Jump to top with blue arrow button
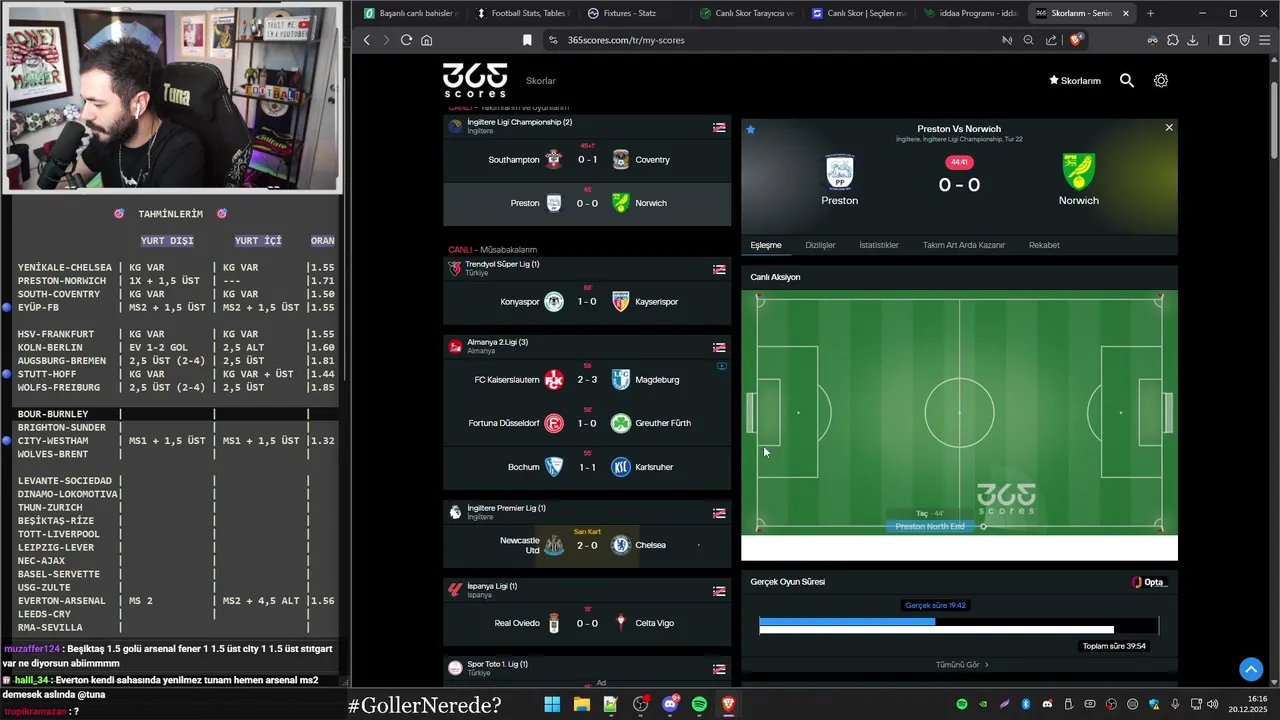Viewport: 1280px width, 720px height. 1251,669
